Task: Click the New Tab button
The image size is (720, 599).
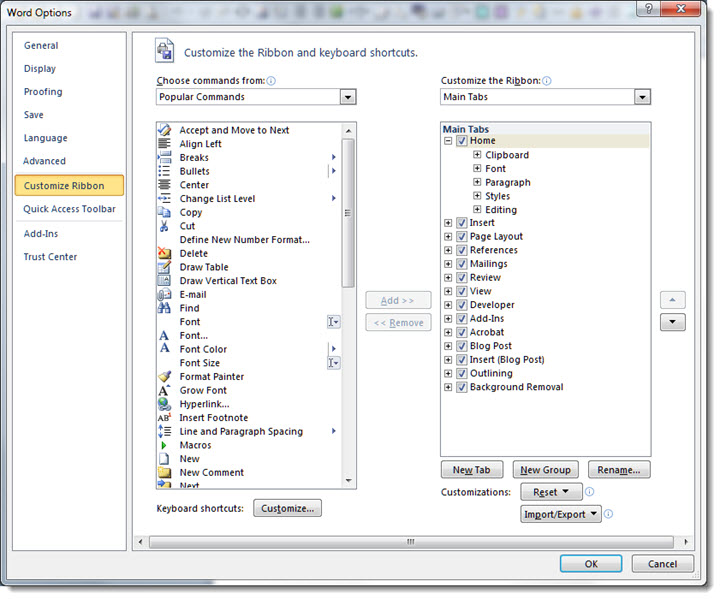Action: [x=472, y=470]
